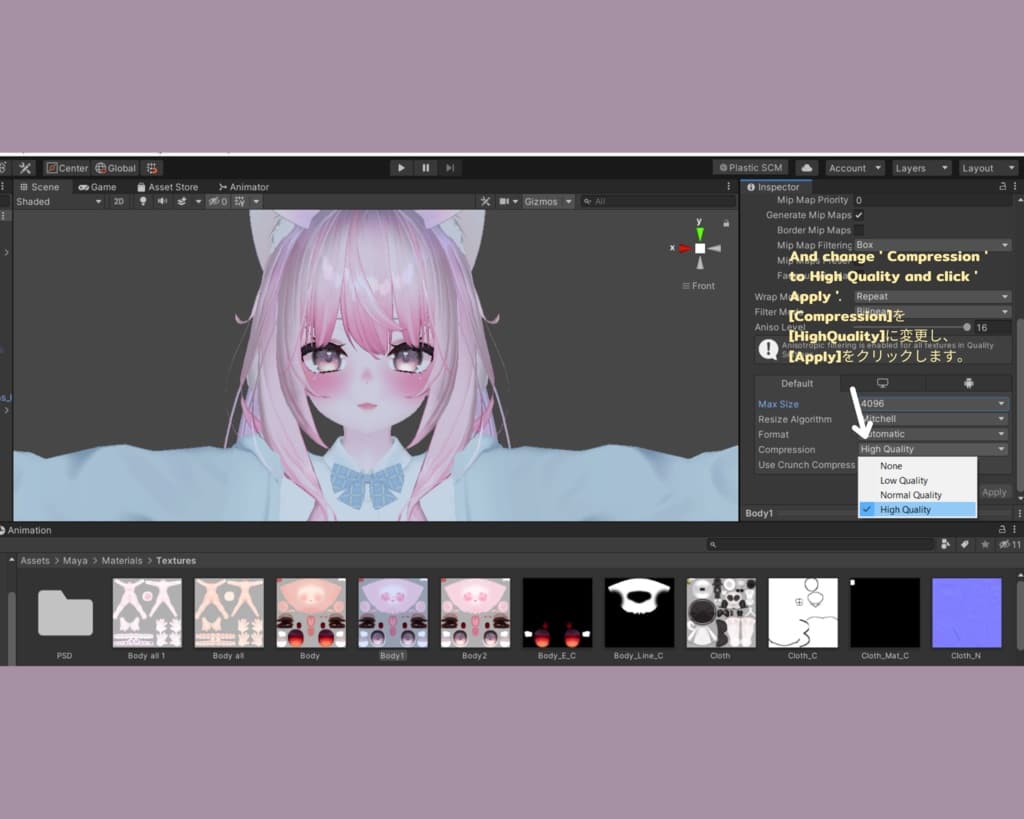Screen dimensions: 1024x819
Task: Open the cloud services icon
Action: (x=807, y=168)
